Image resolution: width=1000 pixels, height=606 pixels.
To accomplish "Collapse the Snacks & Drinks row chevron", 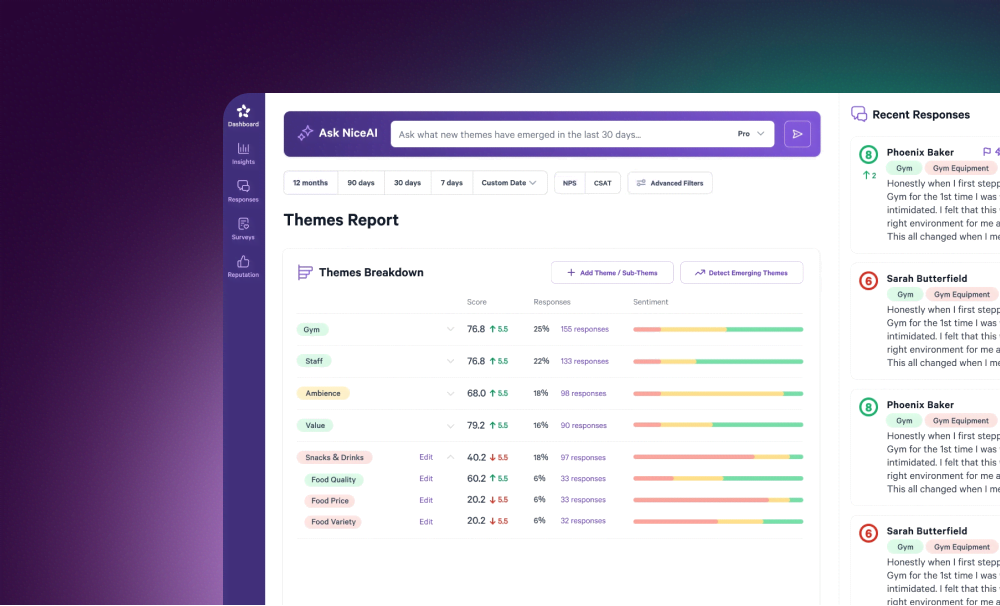I will [450, 457].
